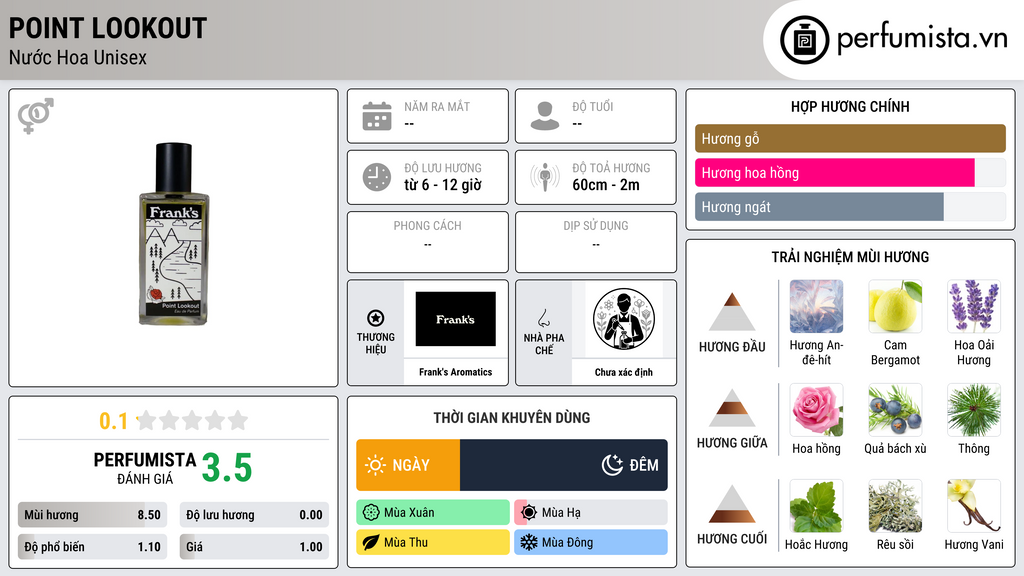Image resolution: width=1024 pixels, height=576 pixels.
Task: Click the calendar icon for Năm ra mắt
Action: (377, 116)
